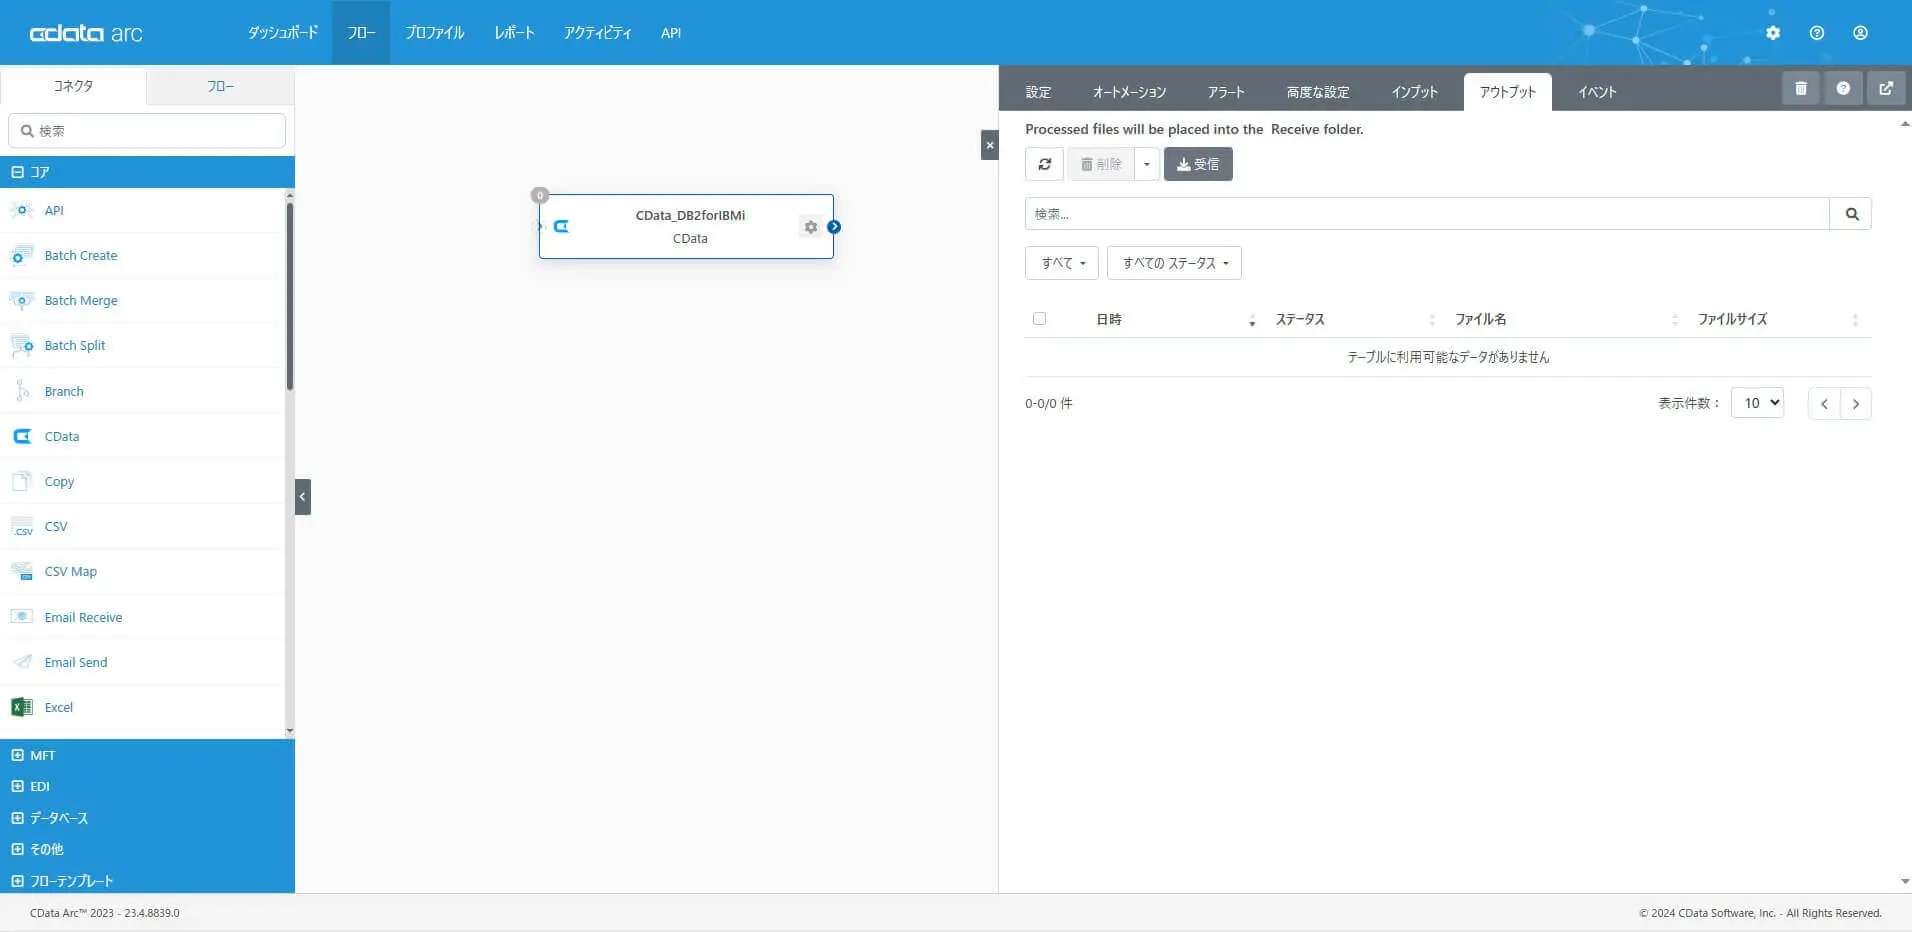Viewport: 1912px width, 932px height.
Task: Click the refresh icon in output toolbar
Action: pyautogui.click(x=1044, y=164)
